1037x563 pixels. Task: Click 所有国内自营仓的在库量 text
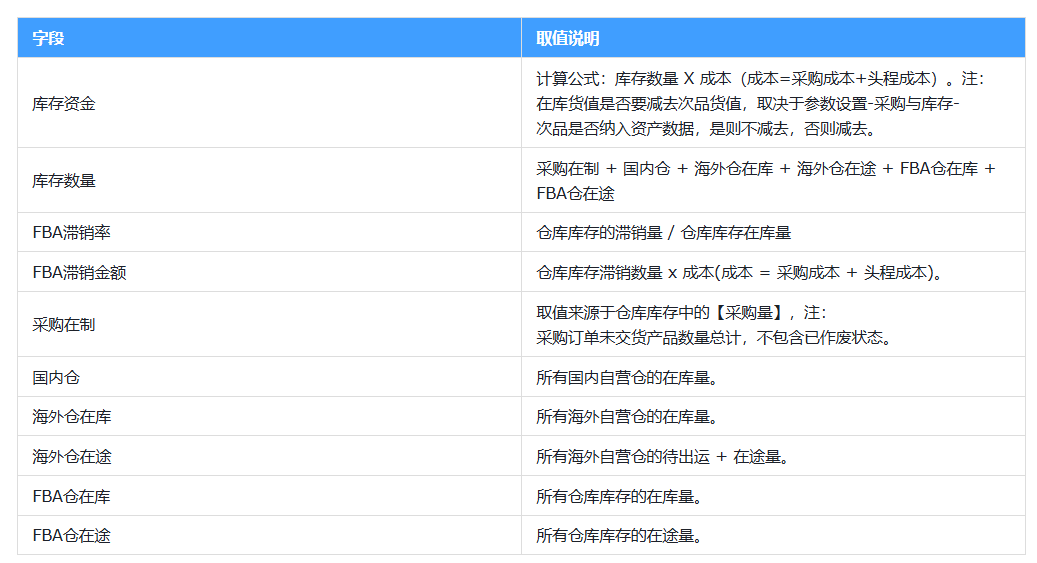point(626,377)
